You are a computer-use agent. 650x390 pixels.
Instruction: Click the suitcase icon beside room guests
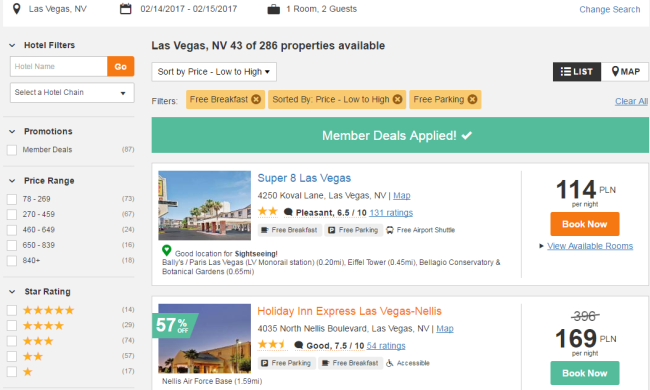tap(273, 9)
